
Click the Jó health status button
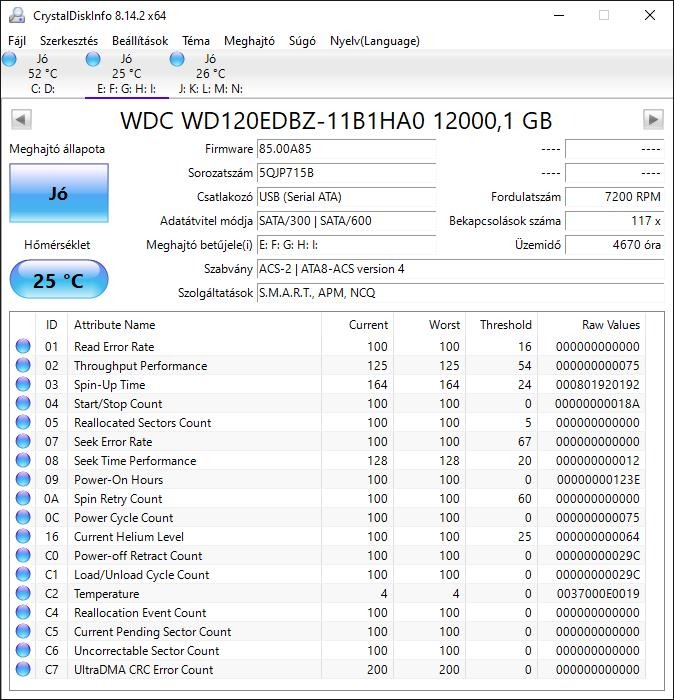[59, 193]
